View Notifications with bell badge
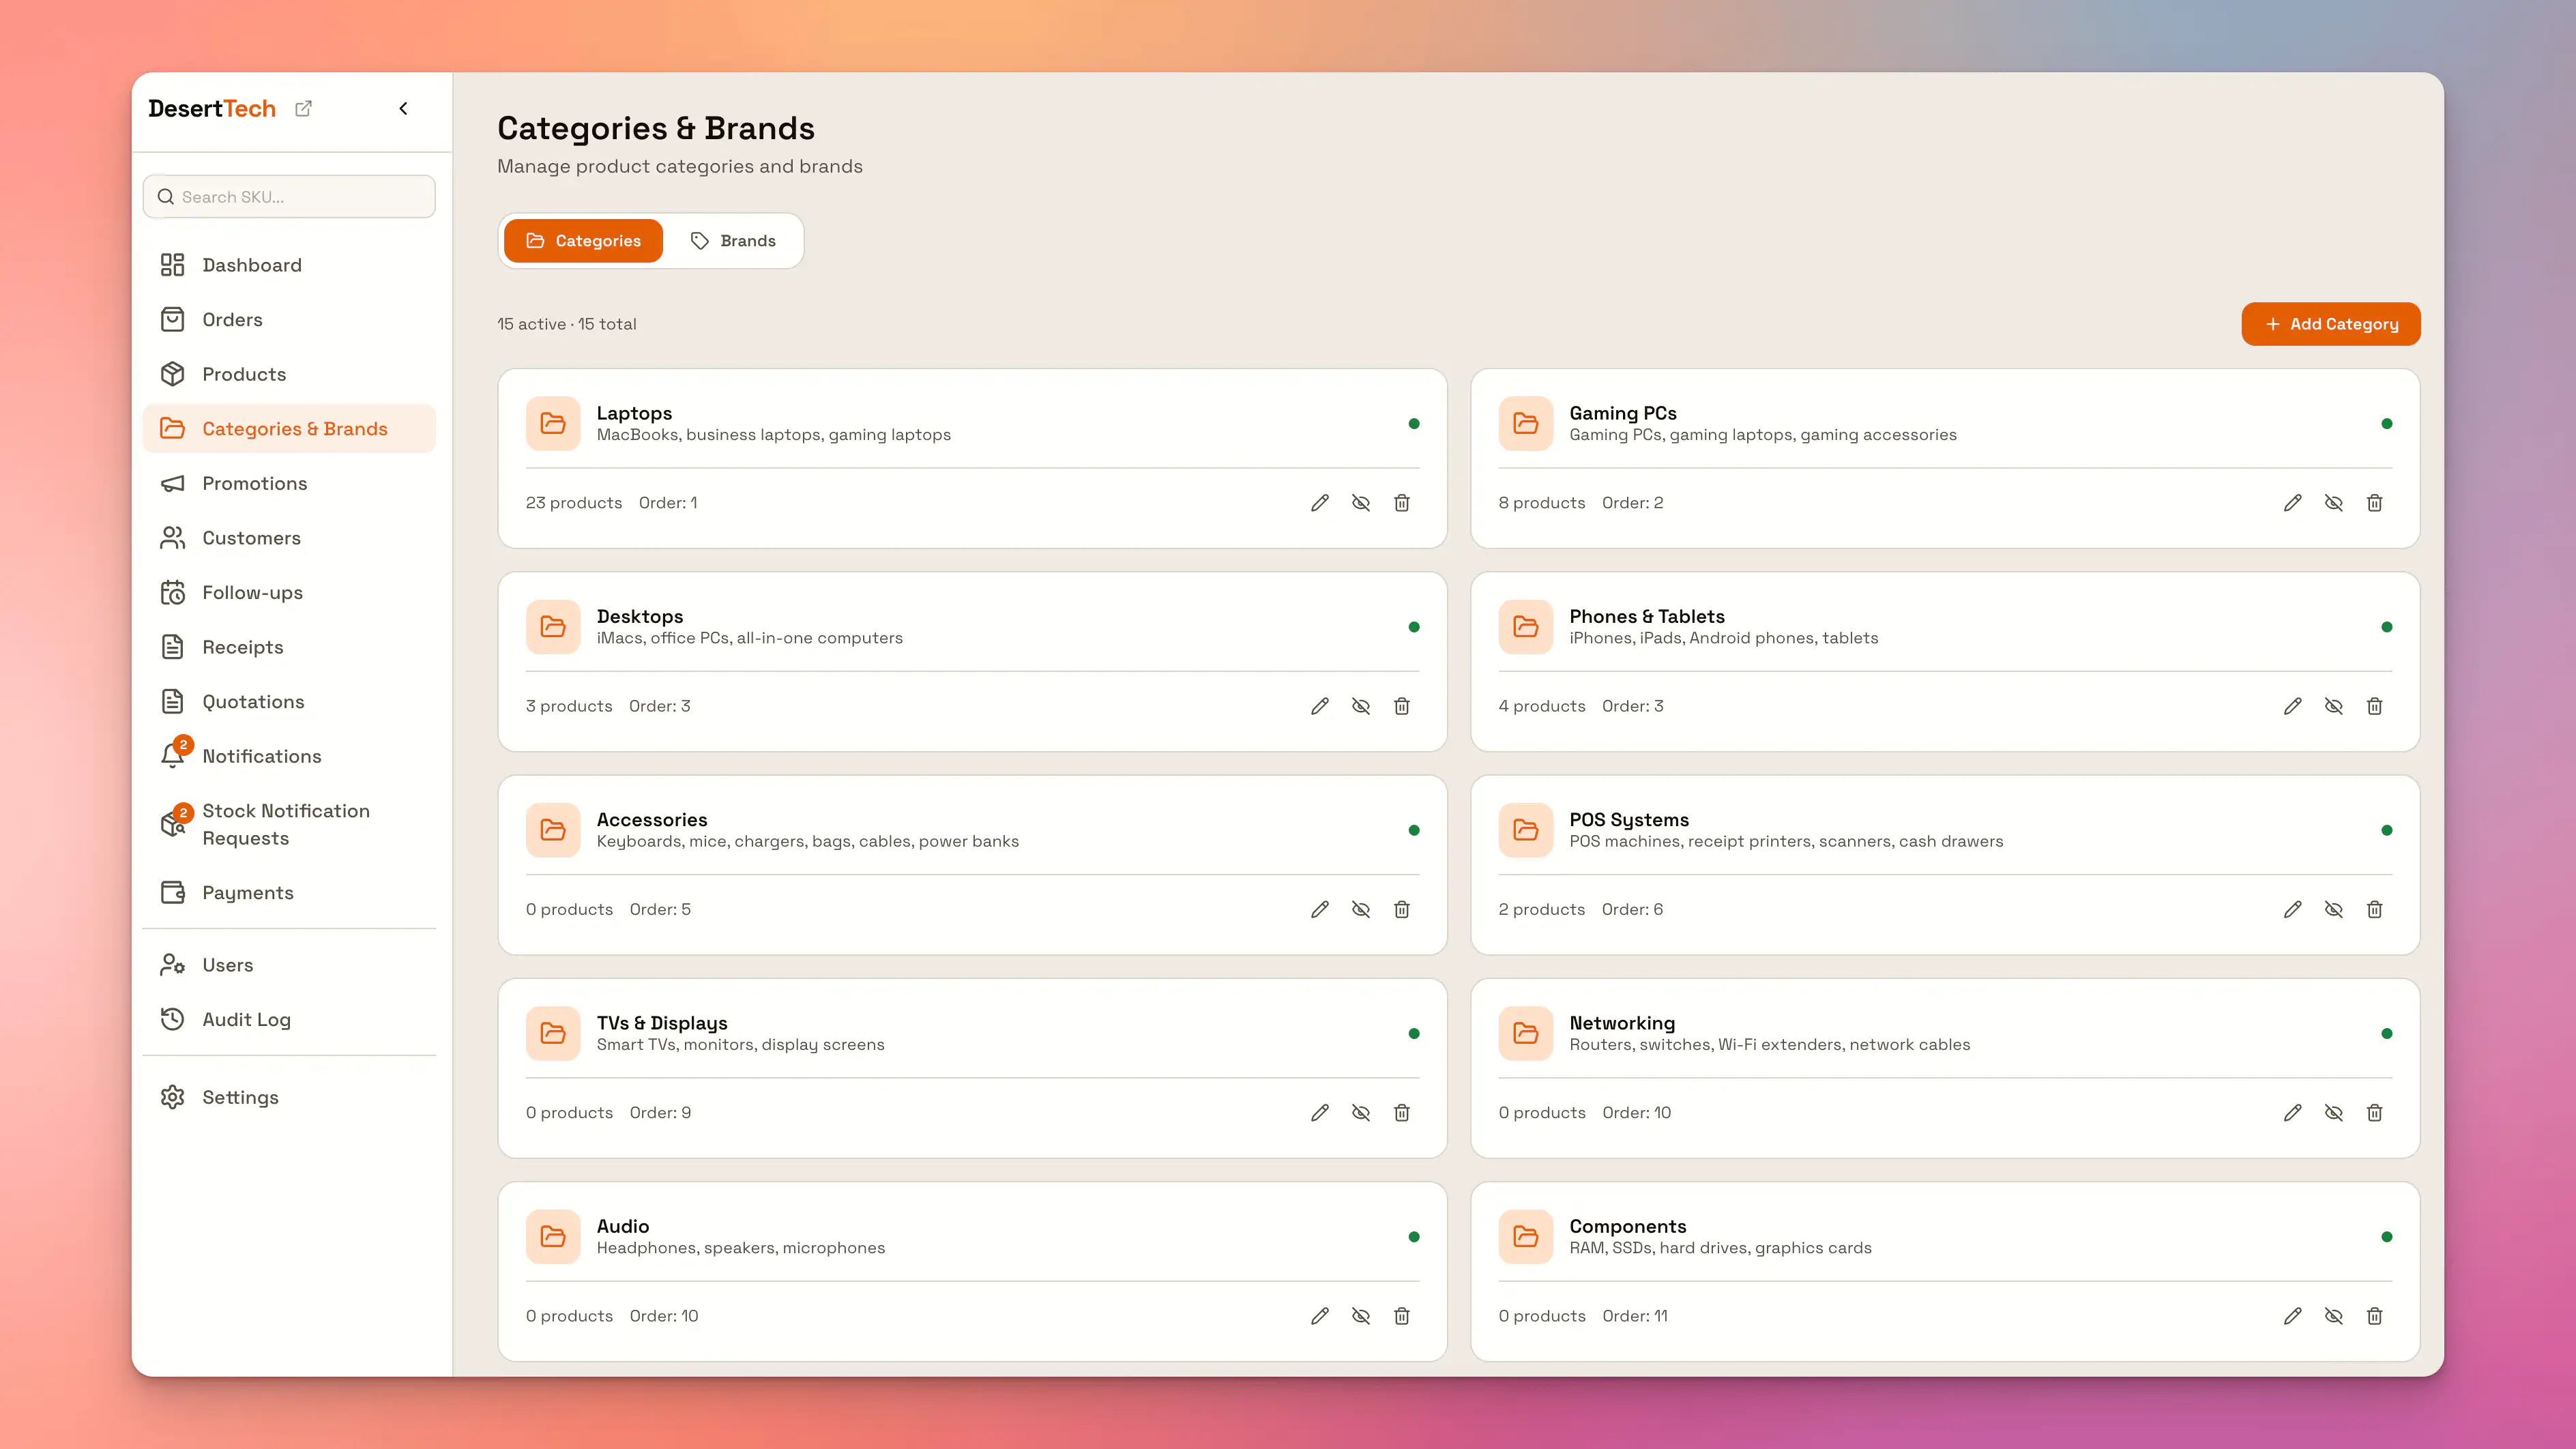2576x1449 pixels. click(289, 756)
